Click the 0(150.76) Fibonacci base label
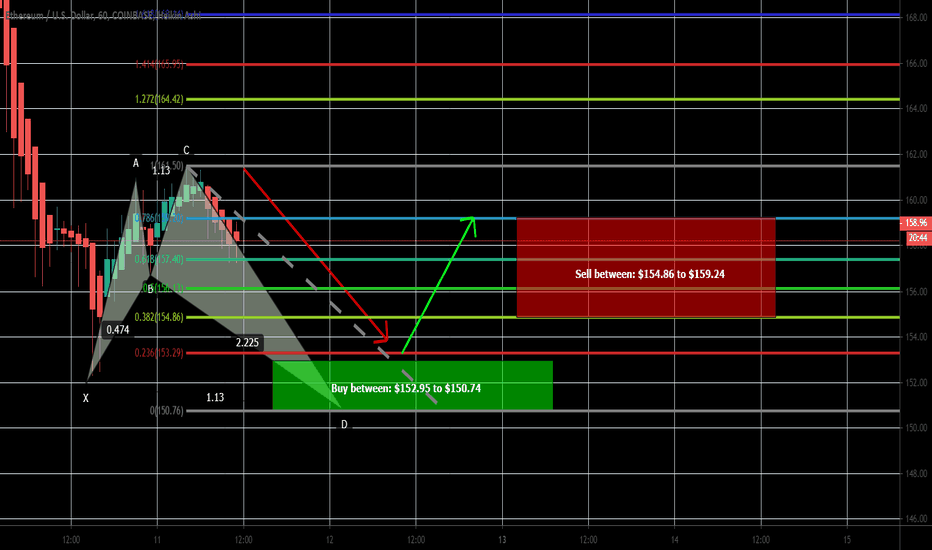The height and width of the screenshot is (550, 932). pos(166,411)
